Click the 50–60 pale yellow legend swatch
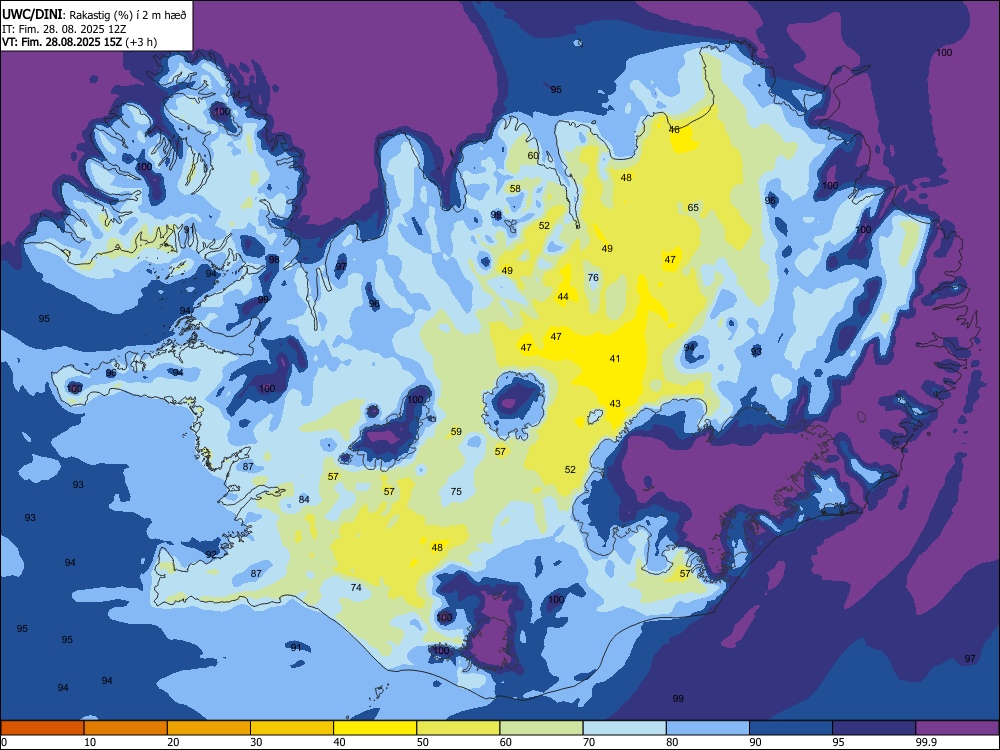The image size is (1000, 750). point(458,728)
